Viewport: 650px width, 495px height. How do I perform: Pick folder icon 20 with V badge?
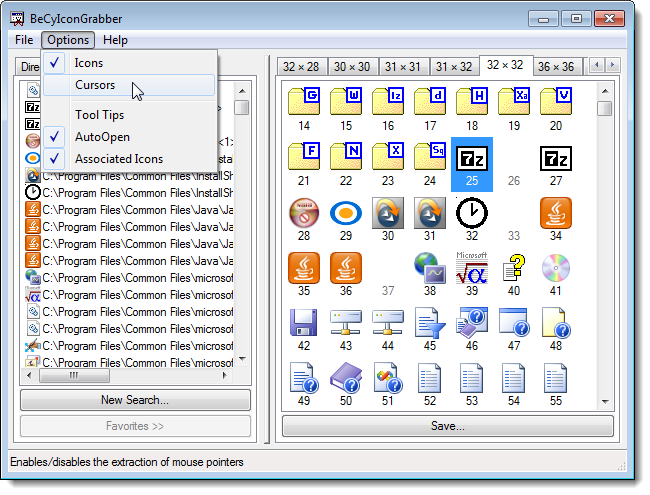pyautogui.click(x=556, y=101)
